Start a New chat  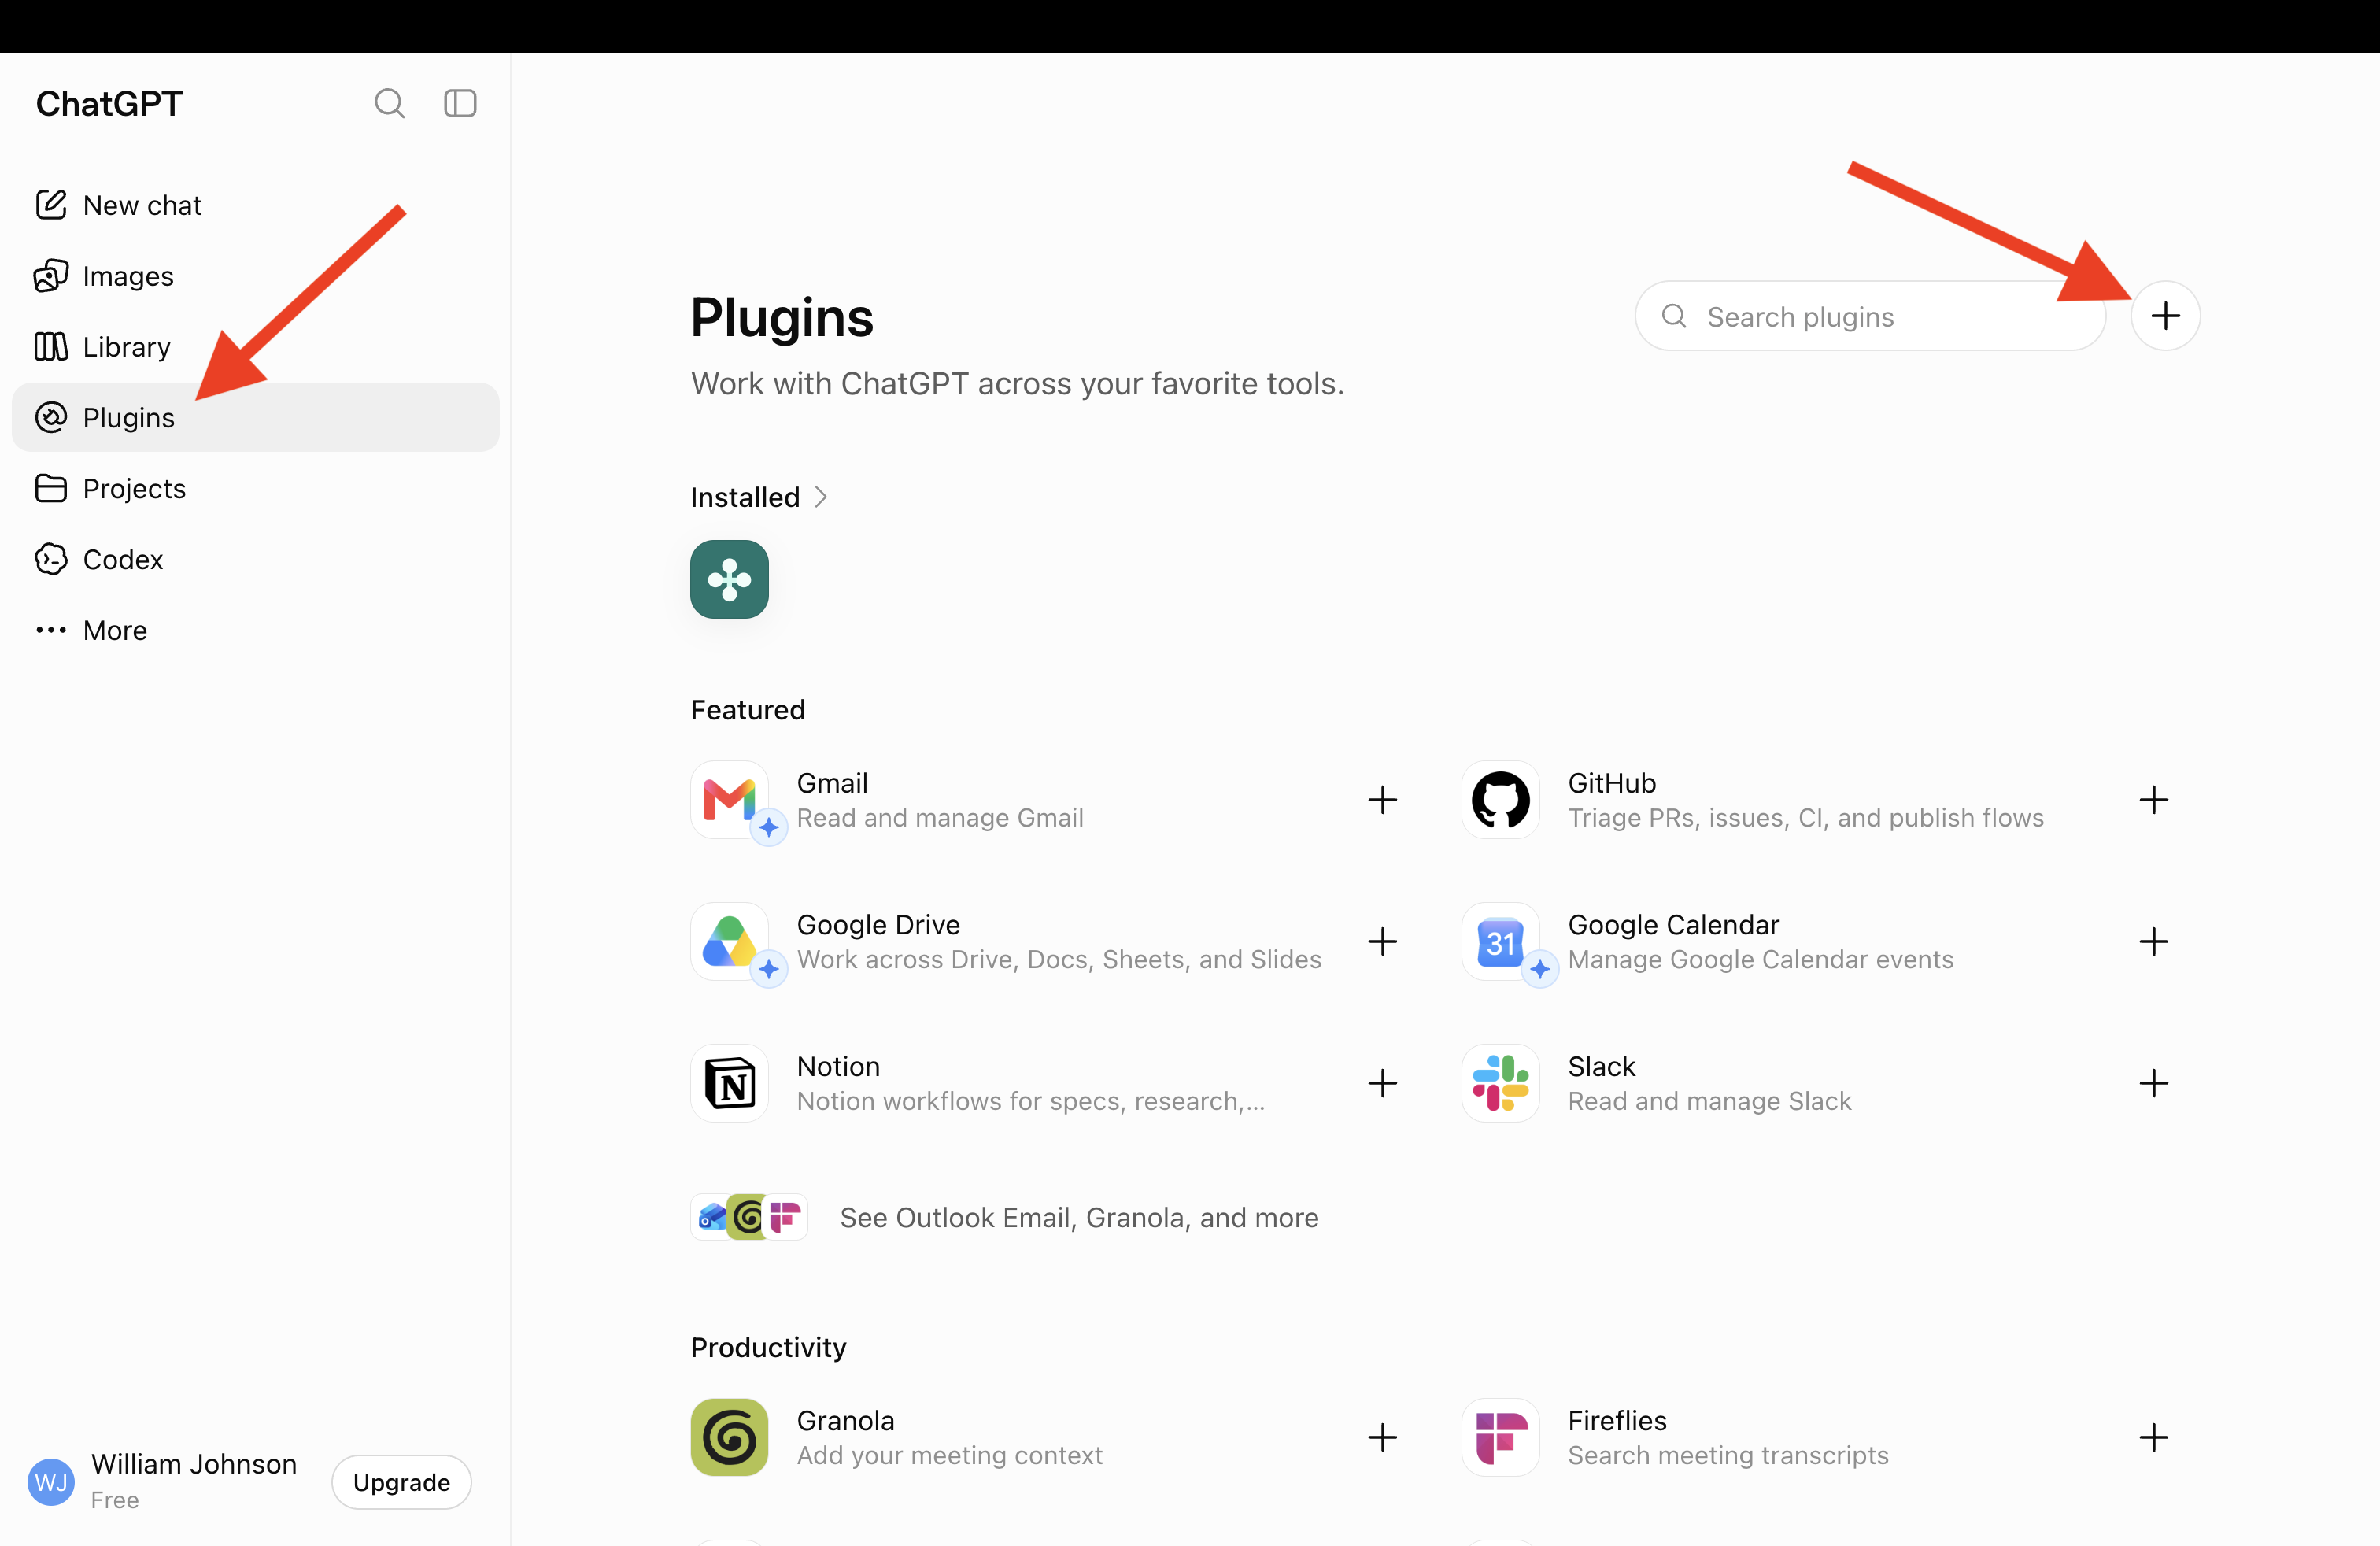256,205
